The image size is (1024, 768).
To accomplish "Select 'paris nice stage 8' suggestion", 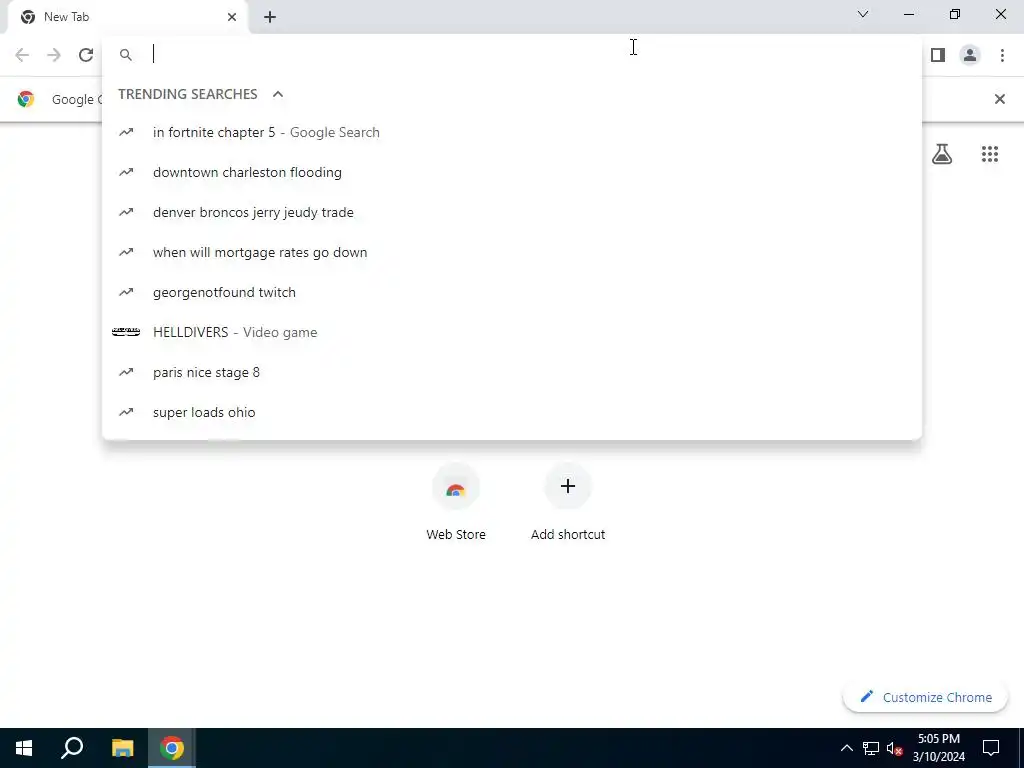I will tap(512, 372).
